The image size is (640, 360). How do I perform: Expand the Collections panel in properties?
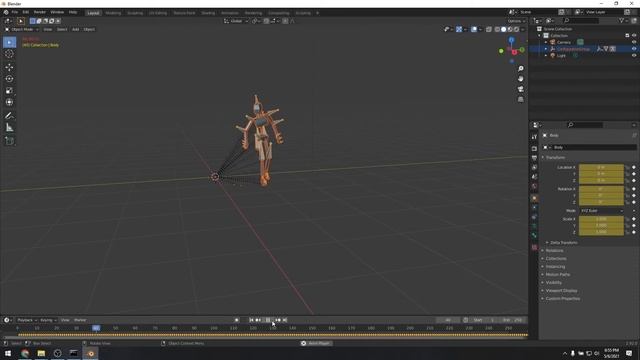556,258
